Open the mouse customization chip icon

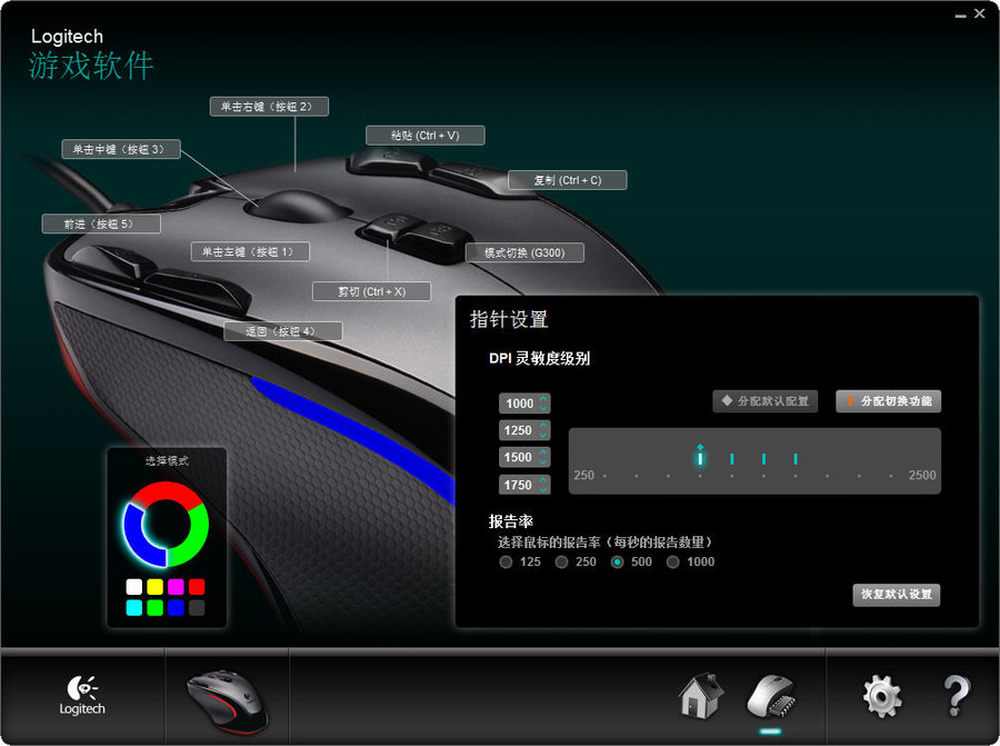tap(770, 697)
